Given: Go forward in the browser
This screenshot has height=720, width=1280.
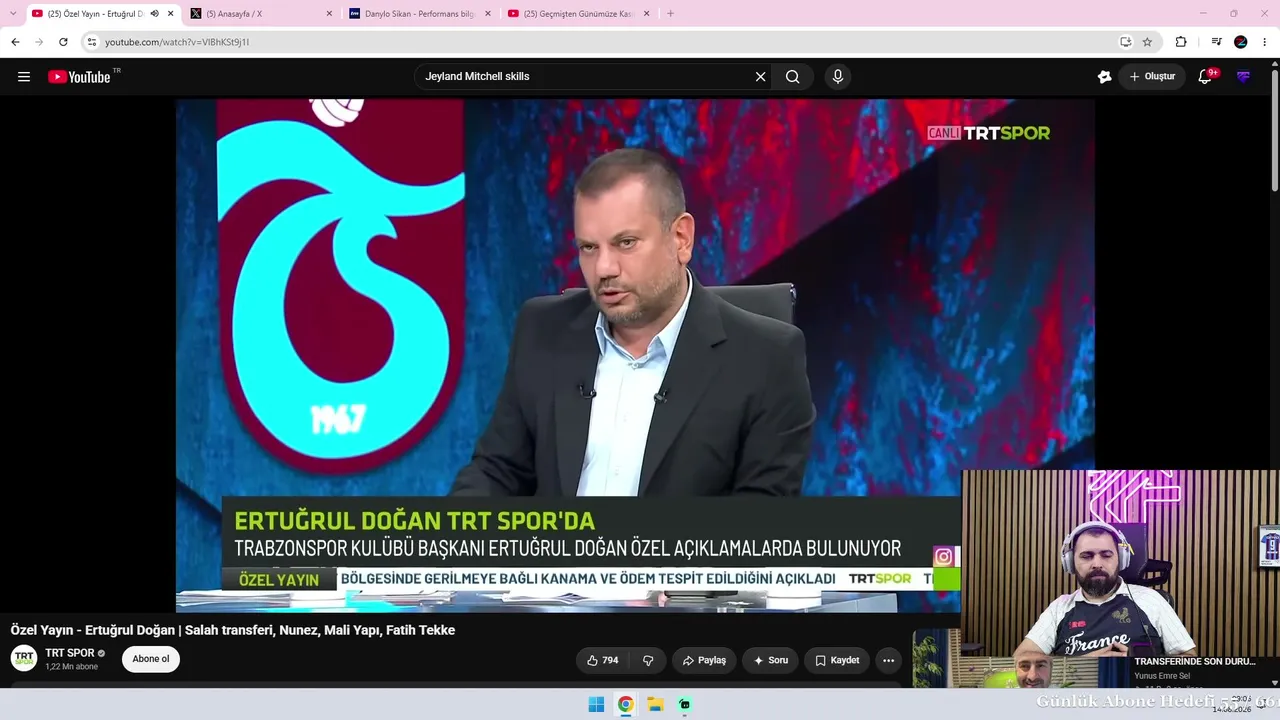Looking at the screenshot, I should point(39,42).
